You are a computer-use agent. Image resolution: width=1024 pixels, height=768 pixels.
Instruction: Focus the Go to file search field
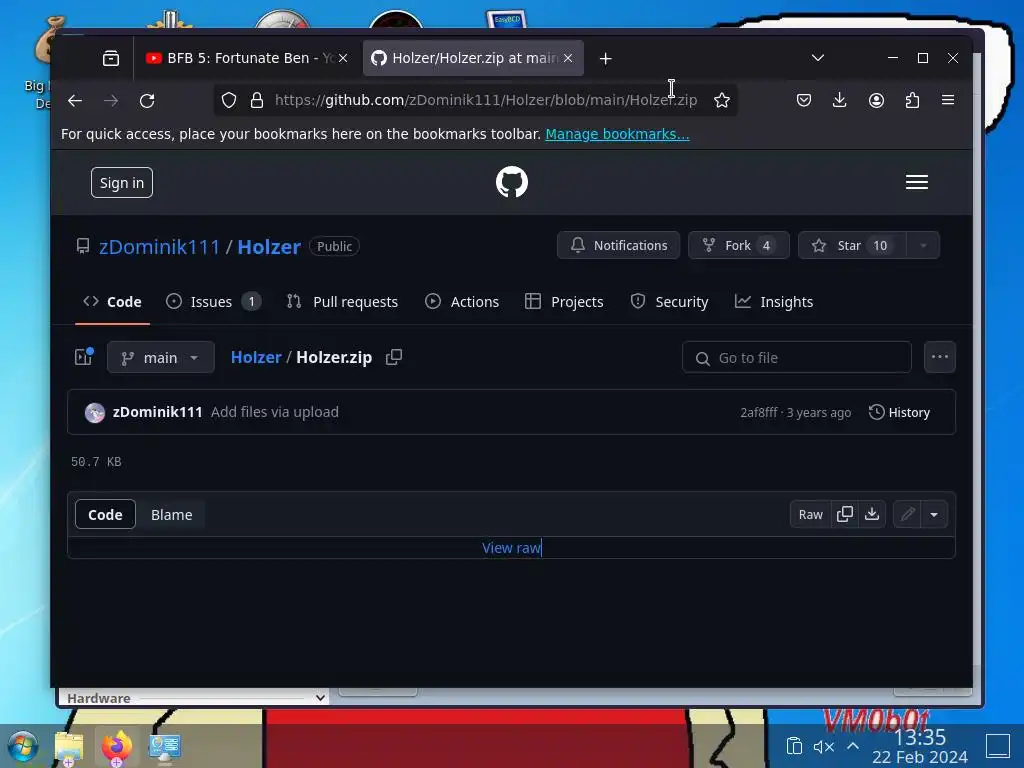(x=797, y=358)
